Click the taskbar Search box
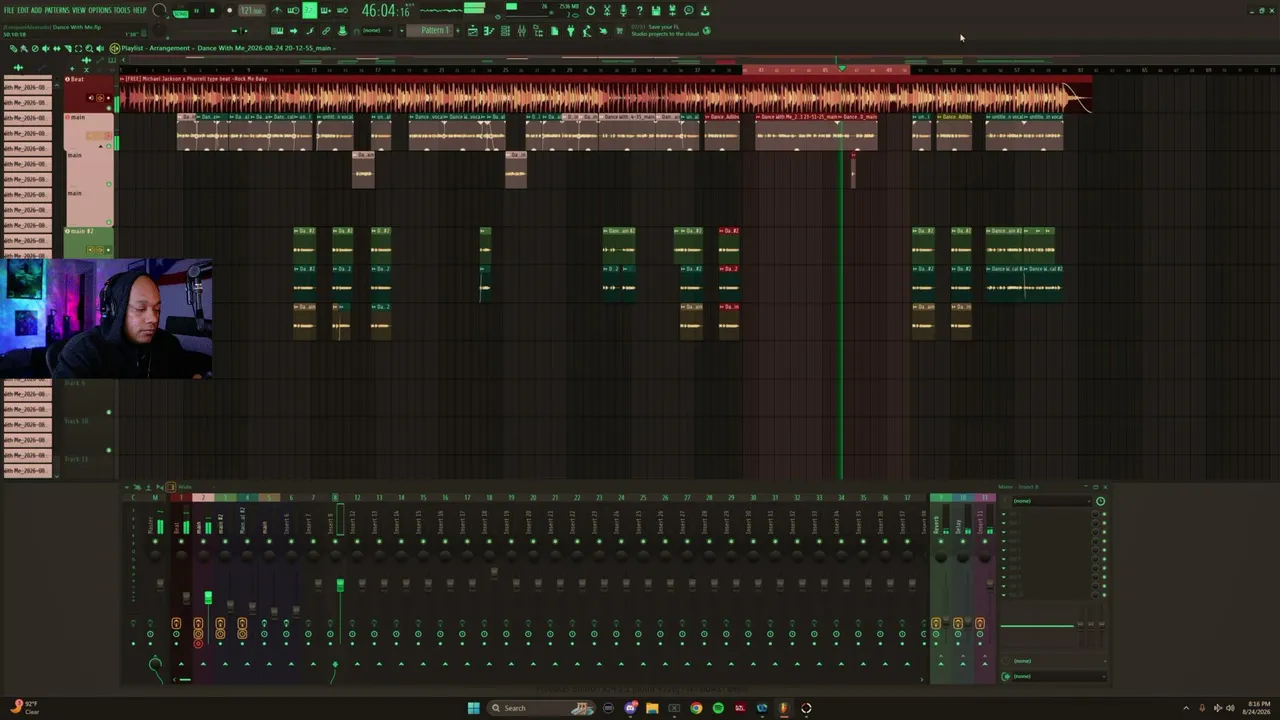The image size is (1280, 720). (541, 708)
